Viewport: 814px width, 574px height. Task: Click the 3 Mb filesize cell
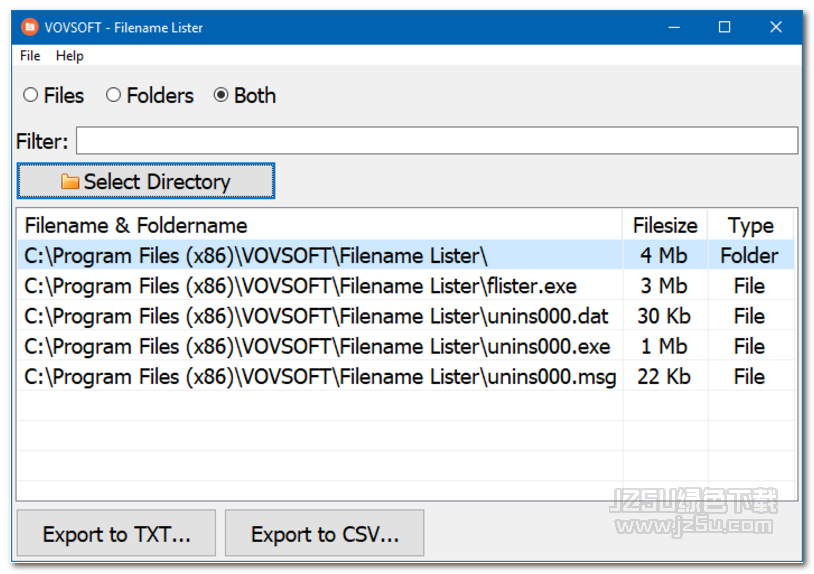point(664,286)
